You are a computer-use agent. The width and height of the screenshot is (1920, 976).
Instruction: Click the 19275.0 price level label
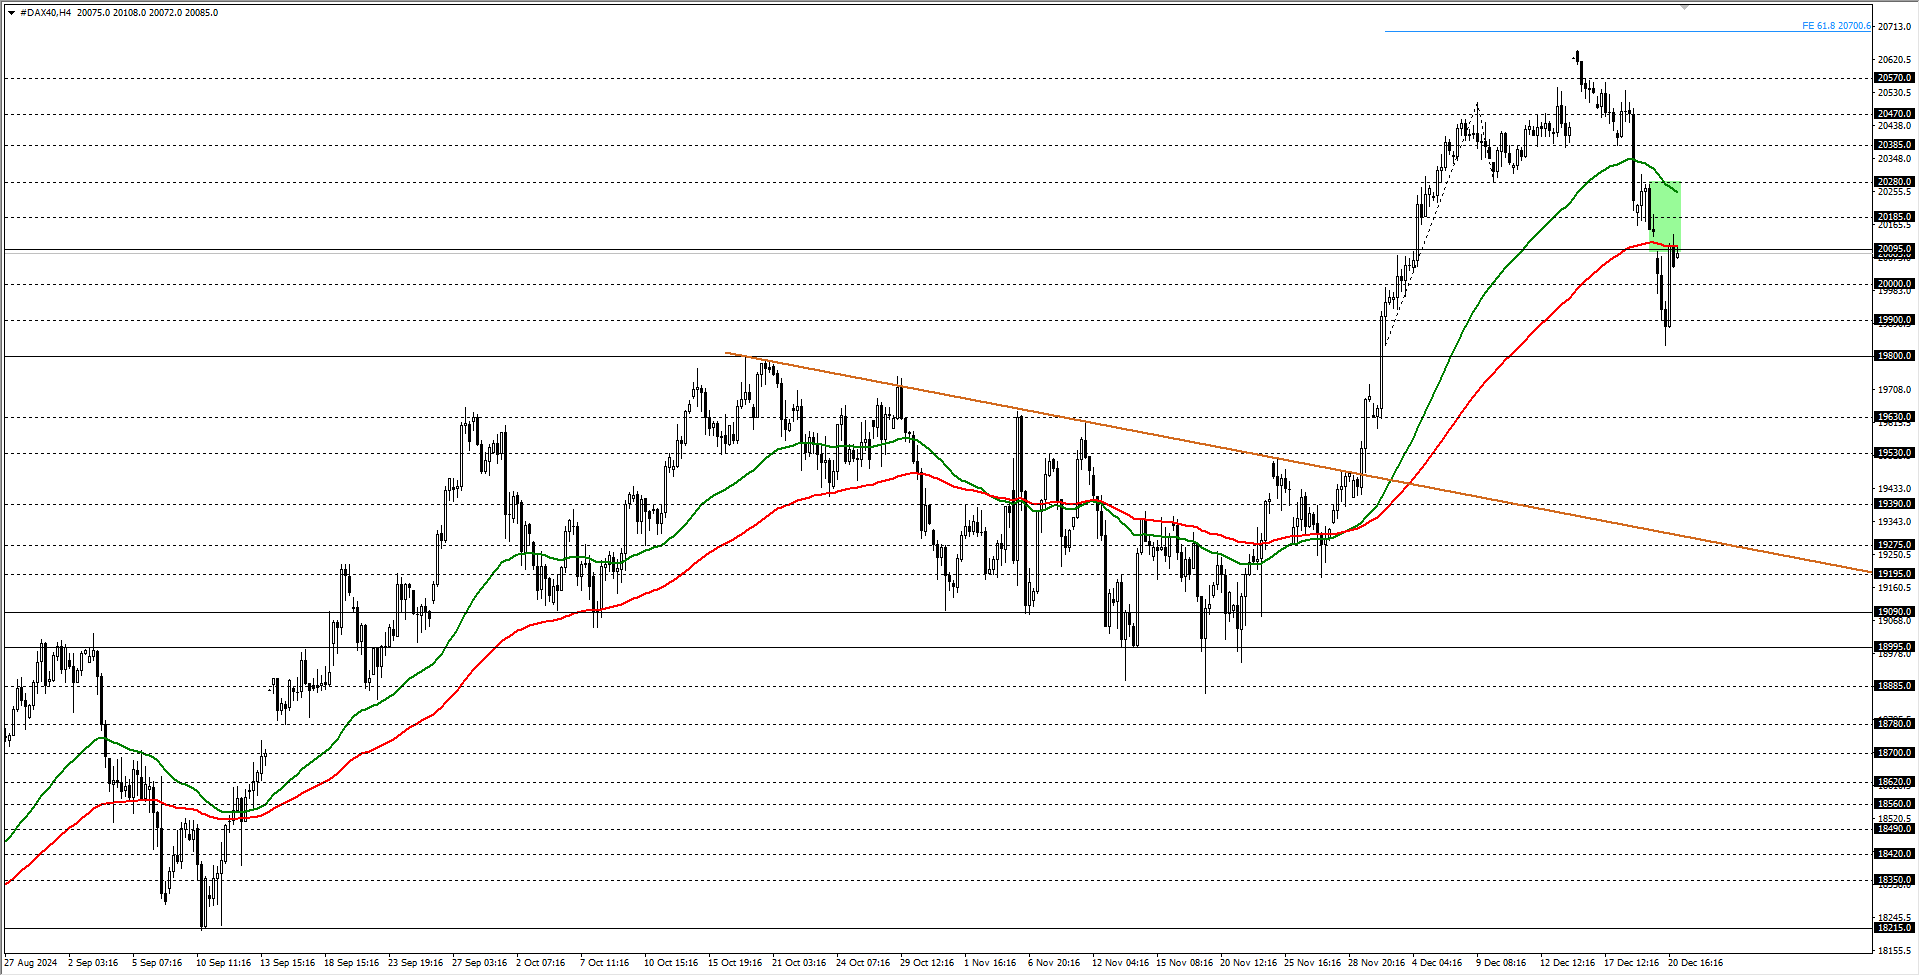click(x=1894, y=545)
